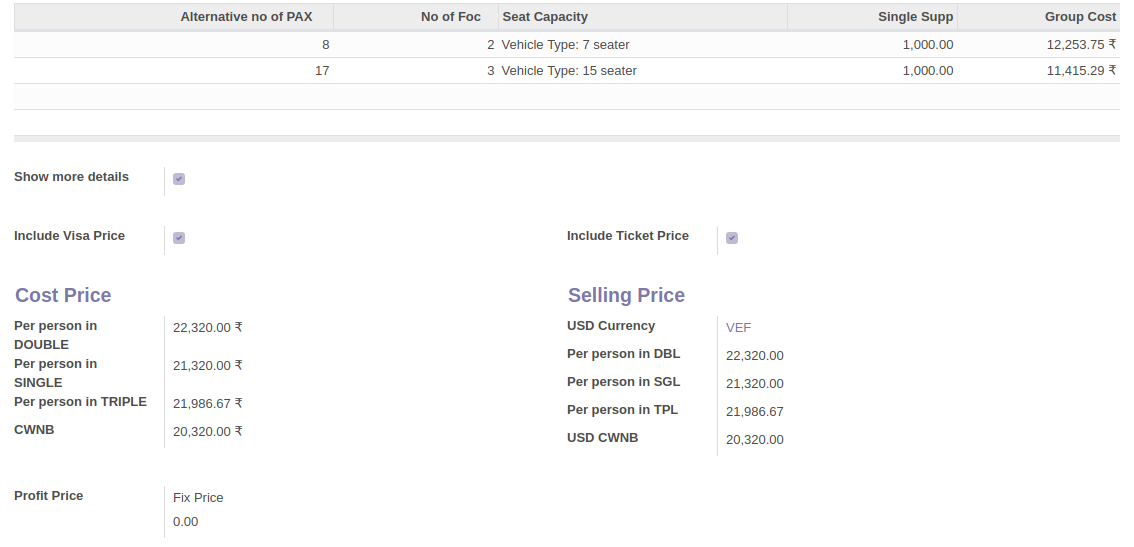Click the Fix Price profit value
Viewport: 1134px width, 547px height.
pos(198,498)
